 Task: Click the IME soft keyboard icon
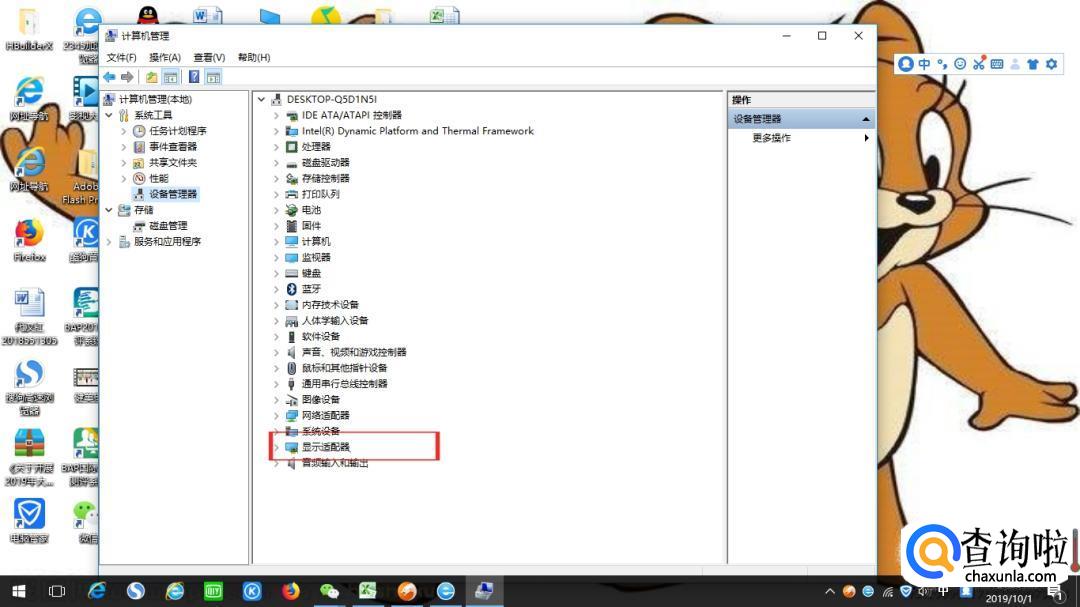pyautogui.click(x=997, y=64)
